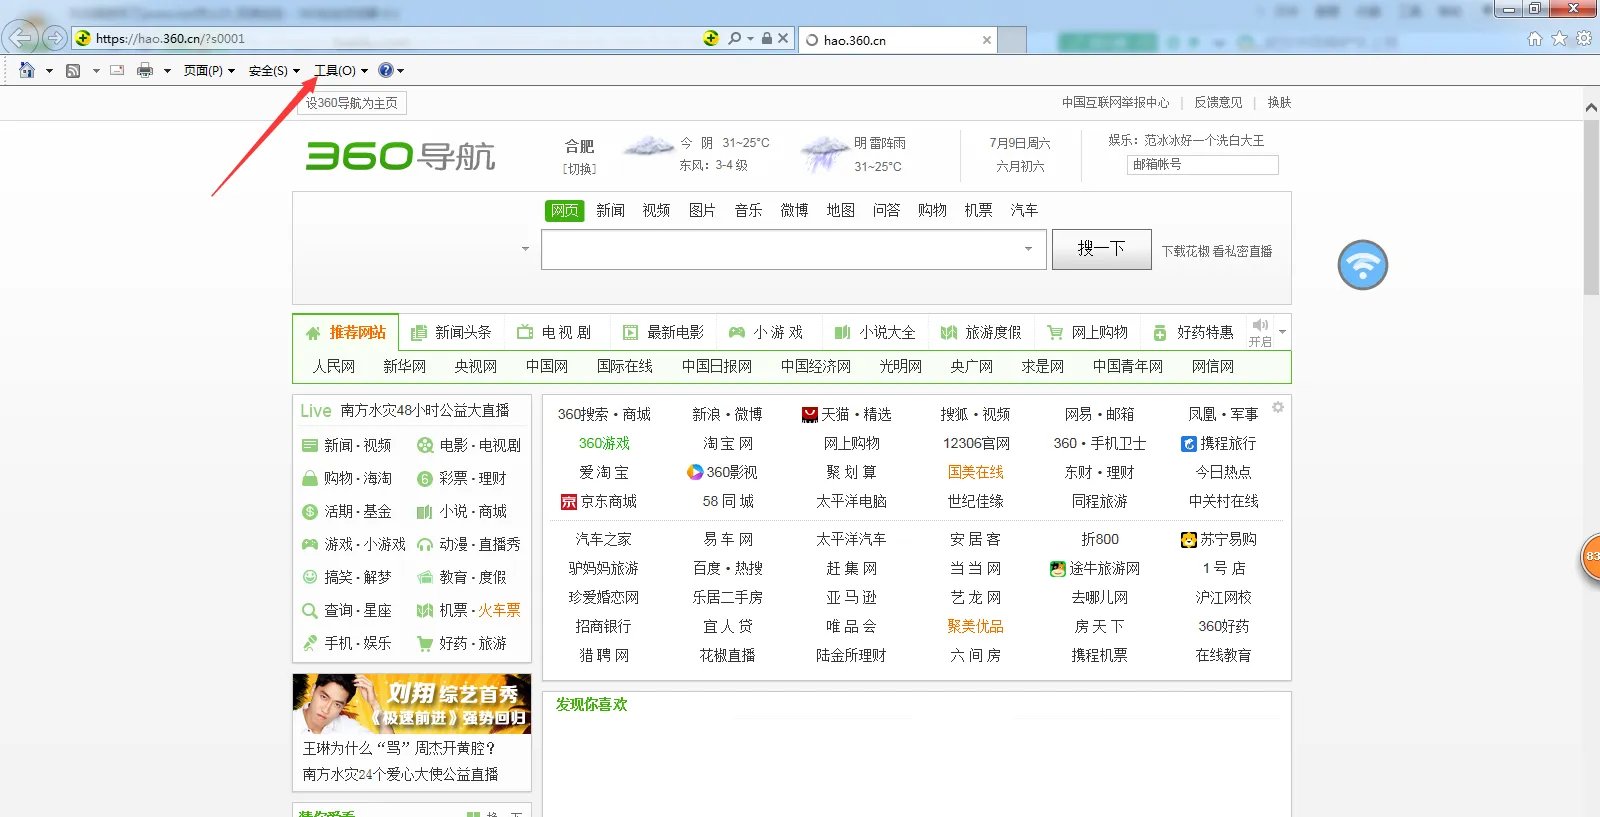Click the 网上购物 shopping cart tab
The width and height of the screenshot is (1600, 817).
pos(1087,332)
